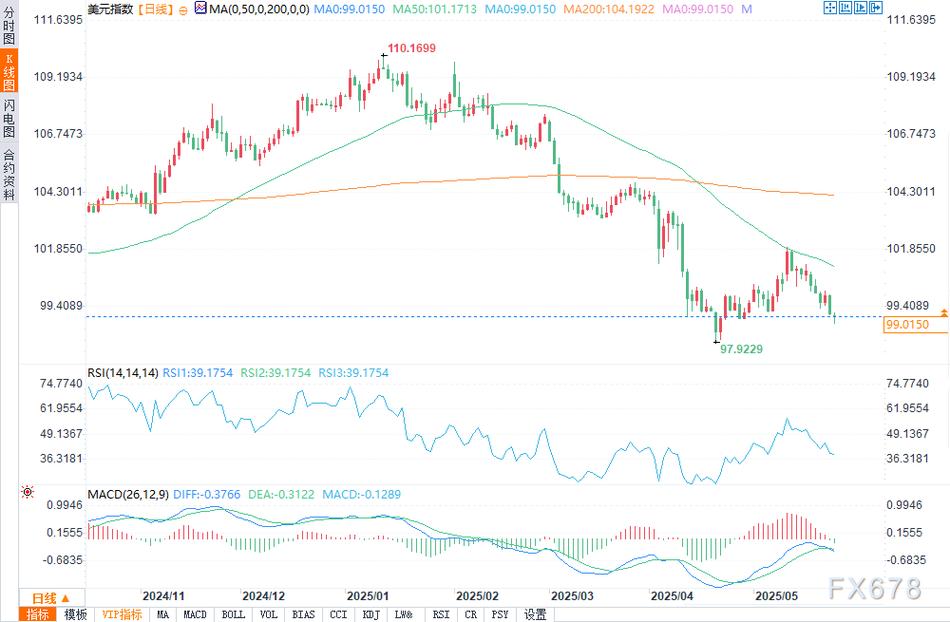Click the sun-shaped icon beside MACD panel

click(x=26, y=494)
